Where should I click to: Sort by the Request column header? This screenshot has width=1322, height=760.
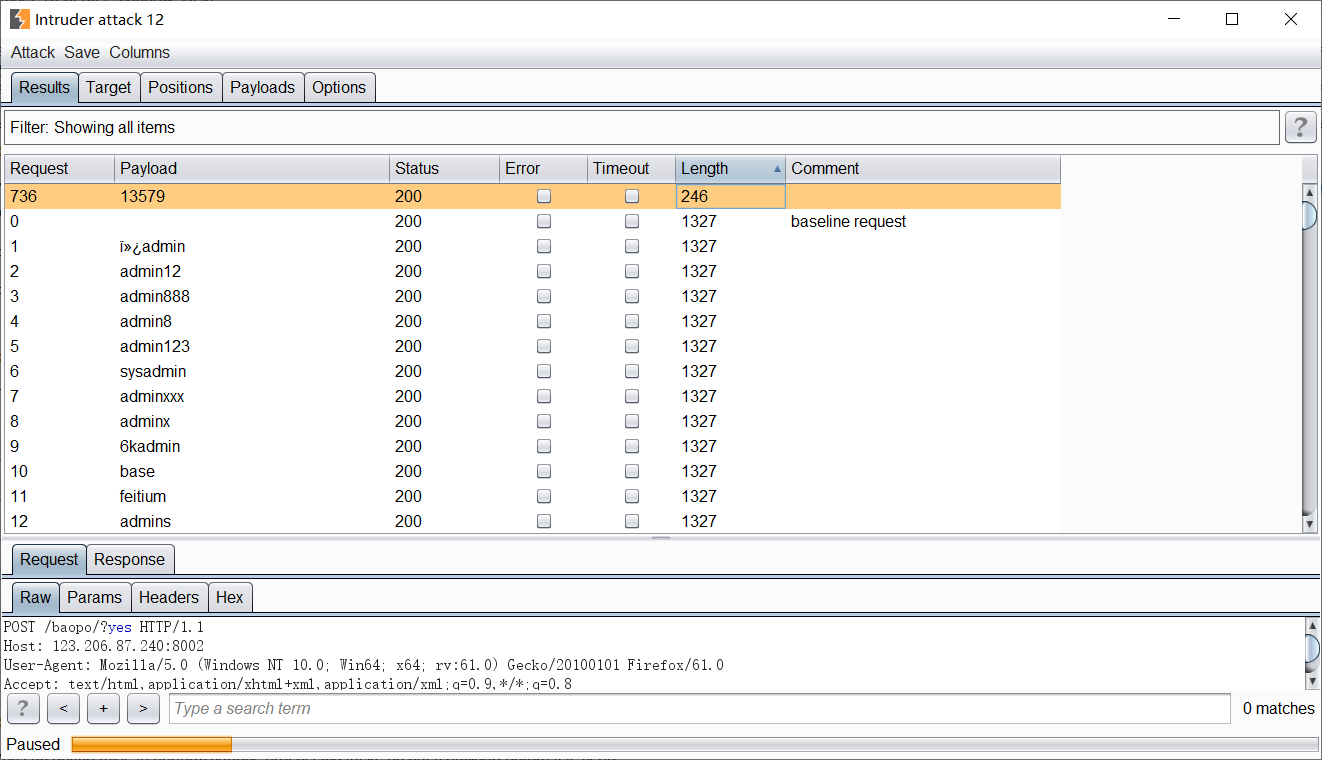[59, 169]
